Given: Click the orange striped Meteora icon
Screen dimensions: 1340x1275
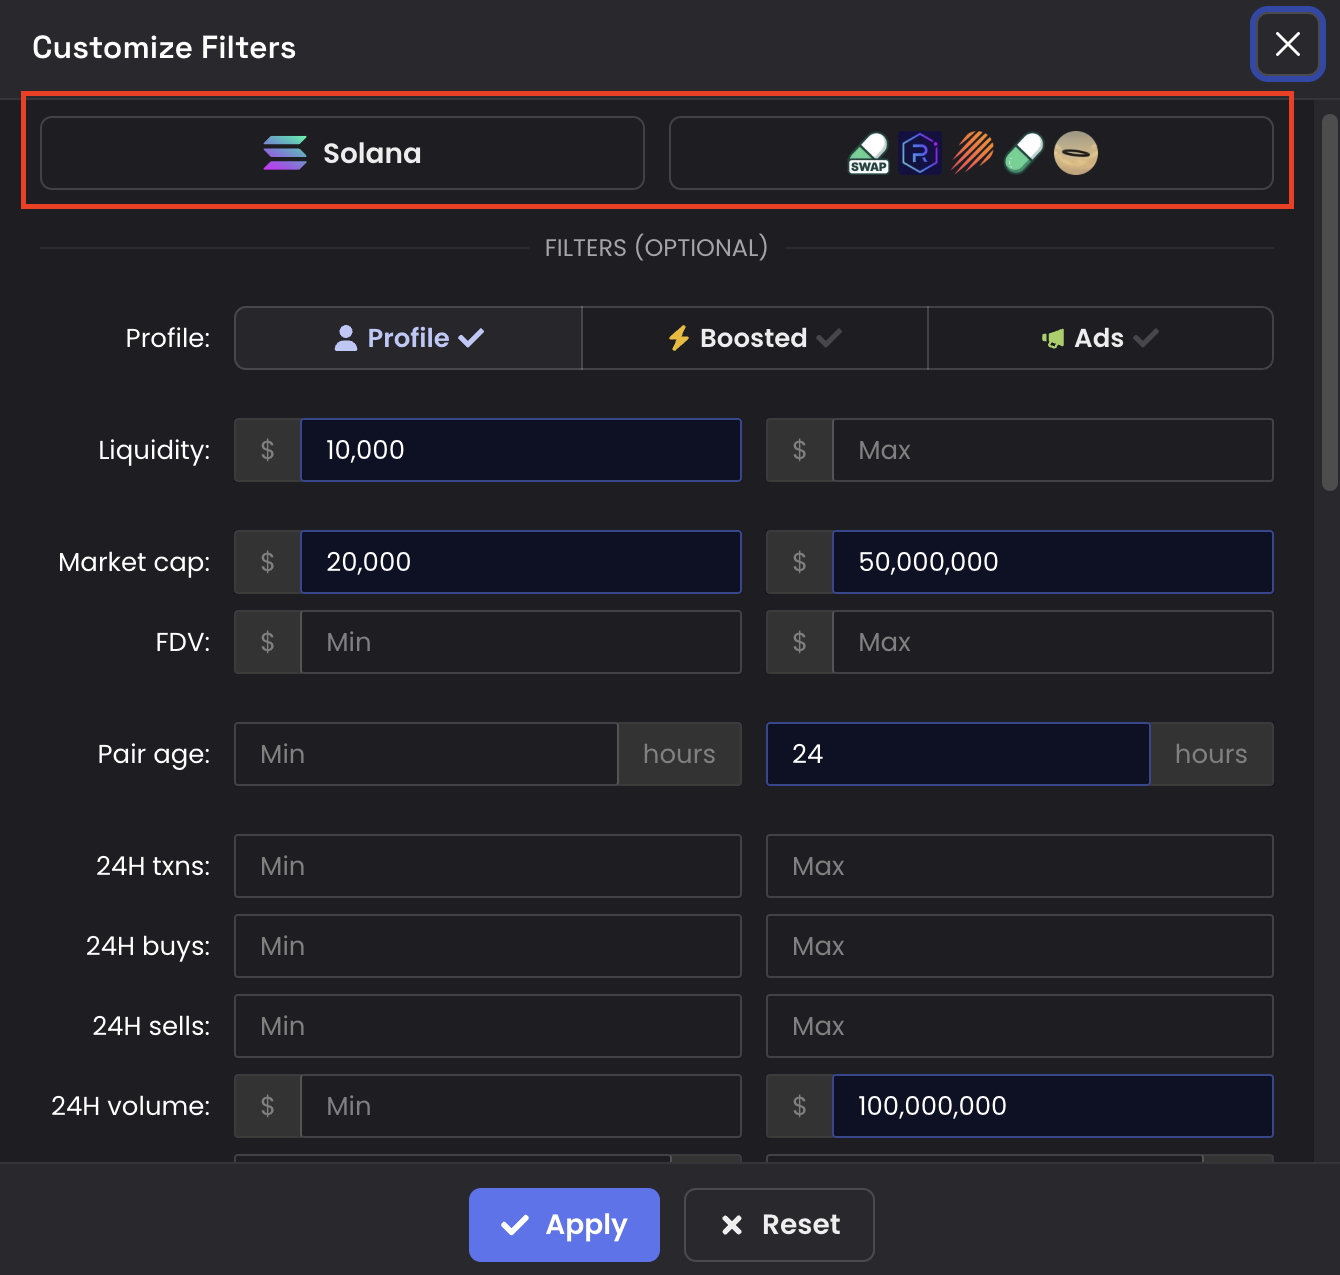Looking at the screenshot, I should coord(972,154).
